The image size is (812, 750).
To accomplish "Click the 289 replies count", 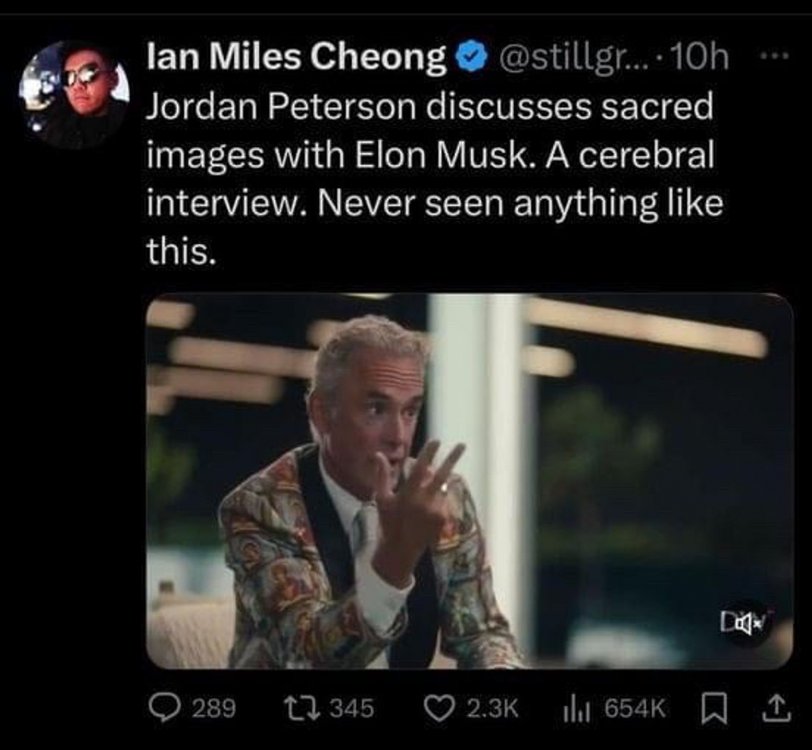I will coord(213,709).
